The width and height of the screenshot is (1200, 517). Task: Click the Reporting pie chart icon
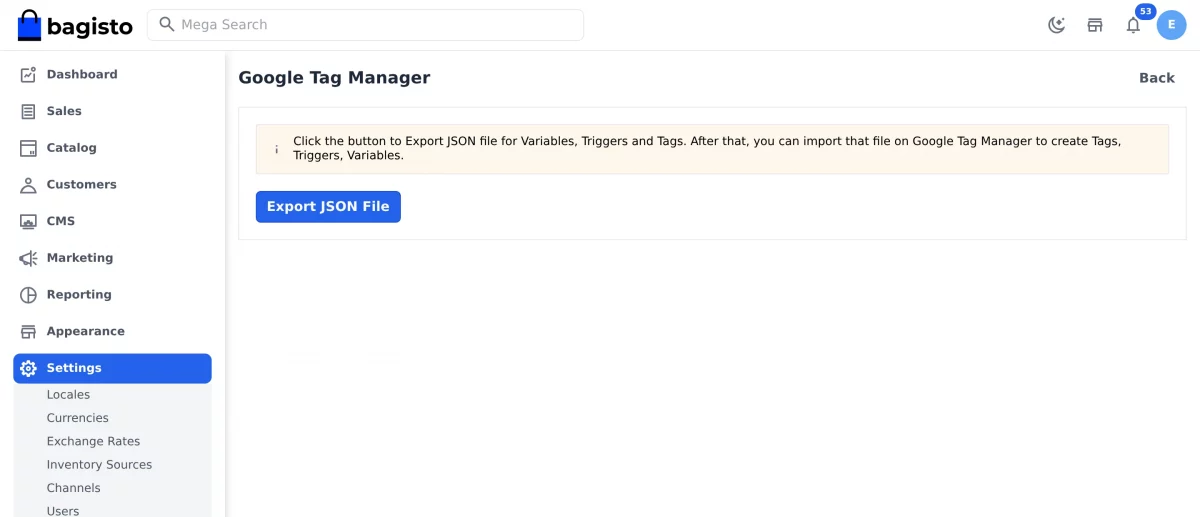28,295
